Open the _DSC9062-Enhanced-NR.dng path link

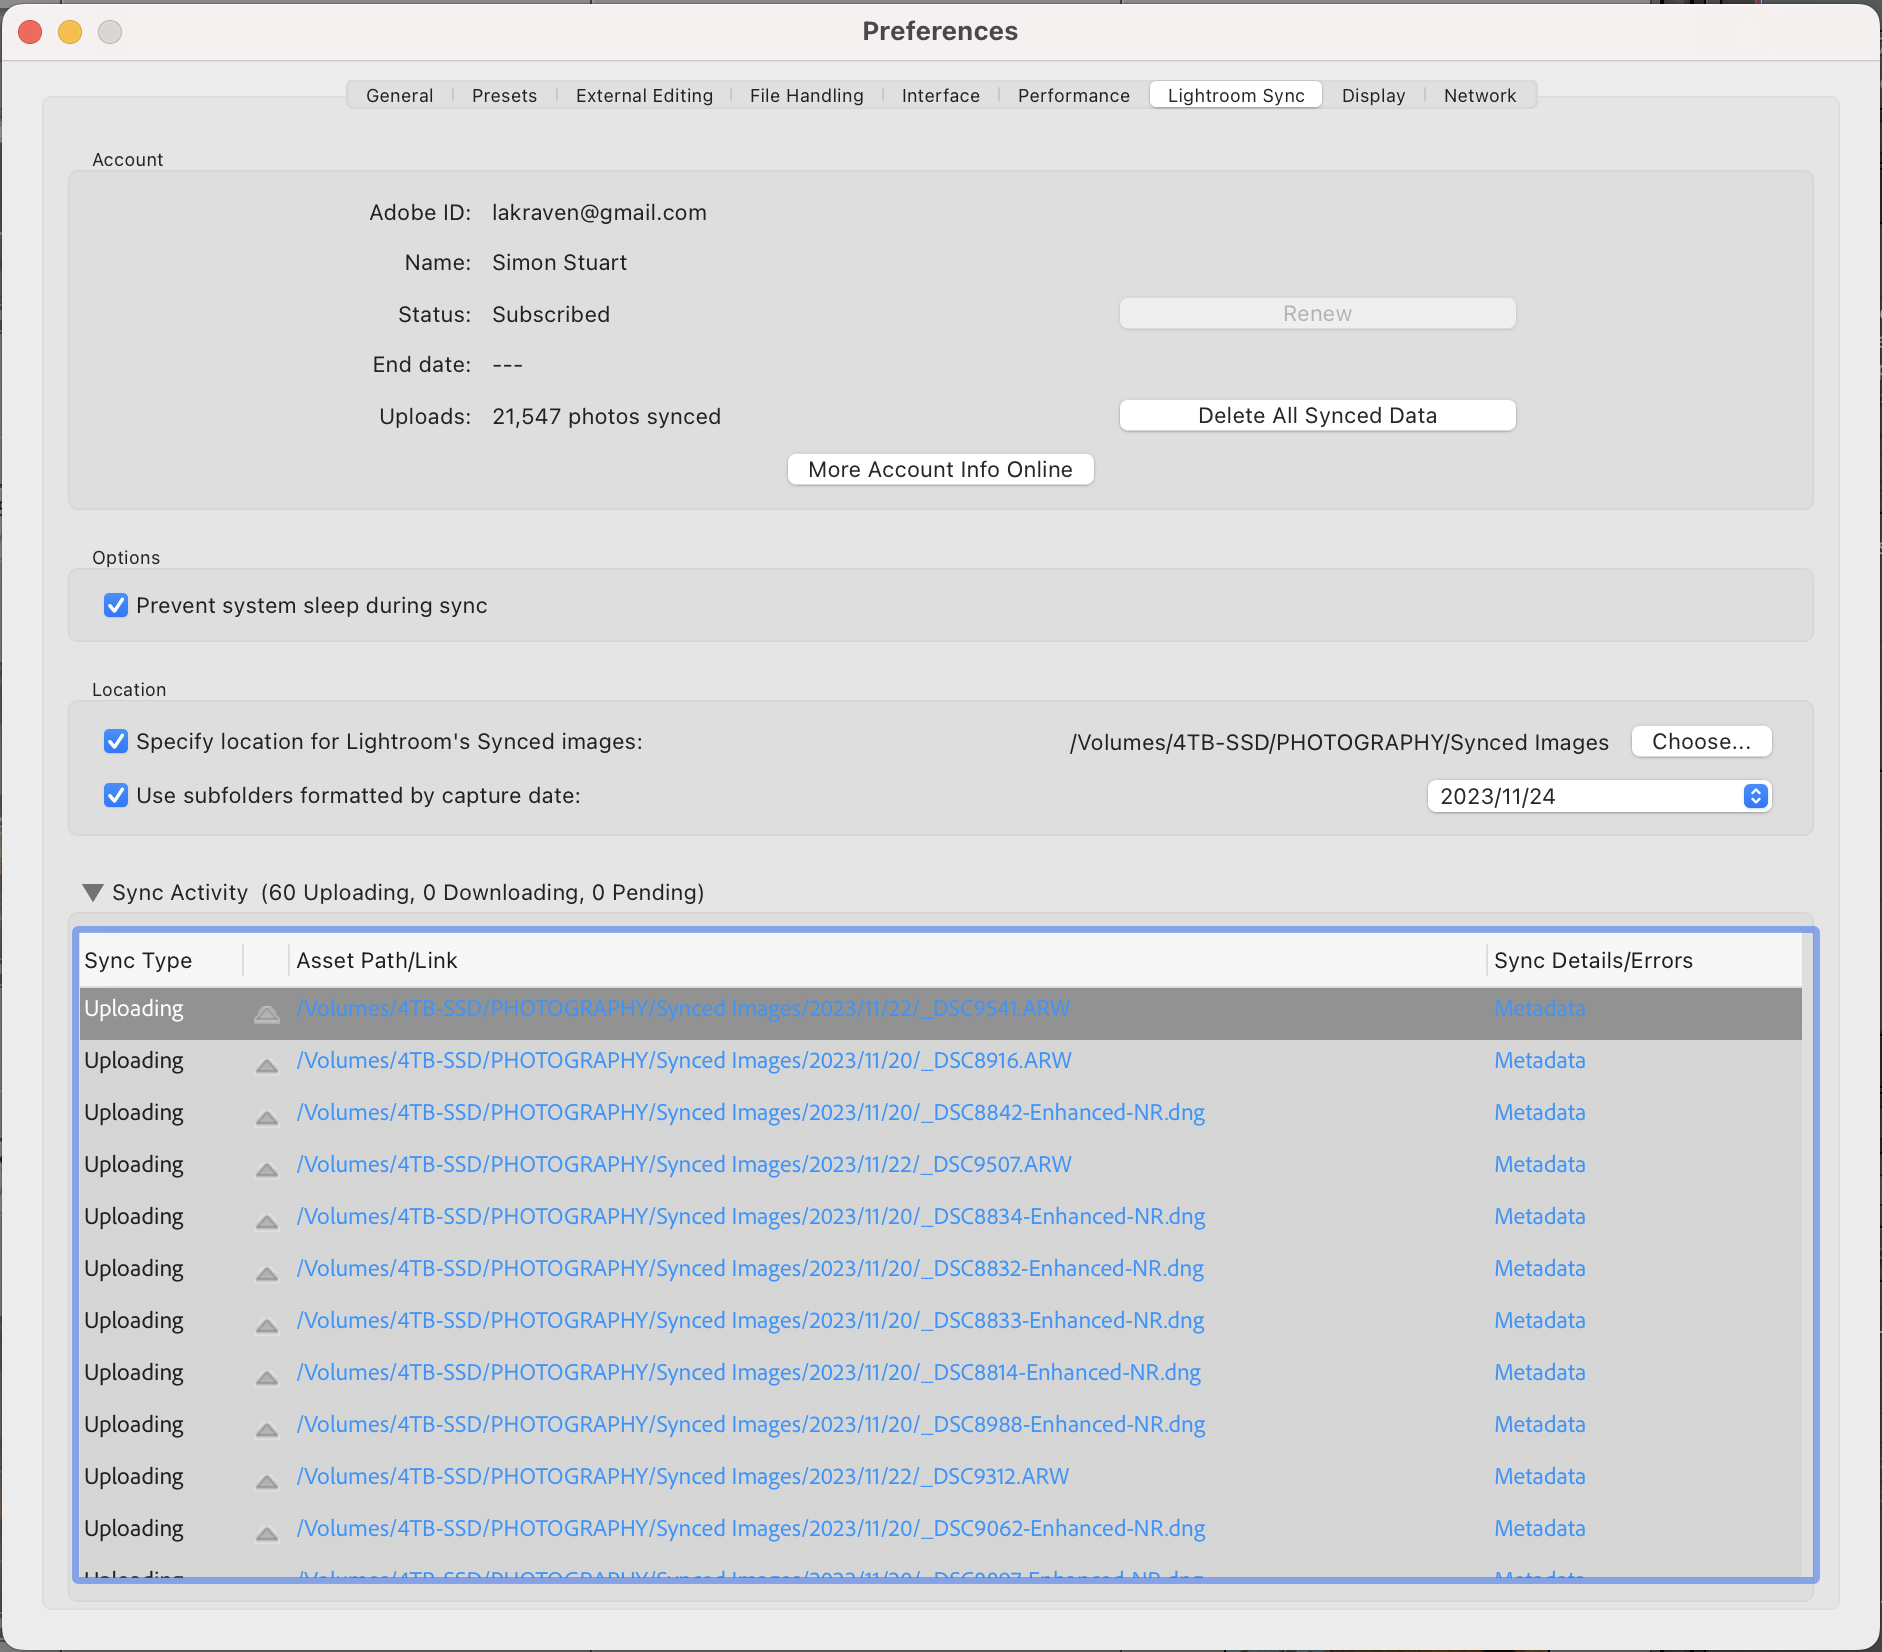point(751,1528)
